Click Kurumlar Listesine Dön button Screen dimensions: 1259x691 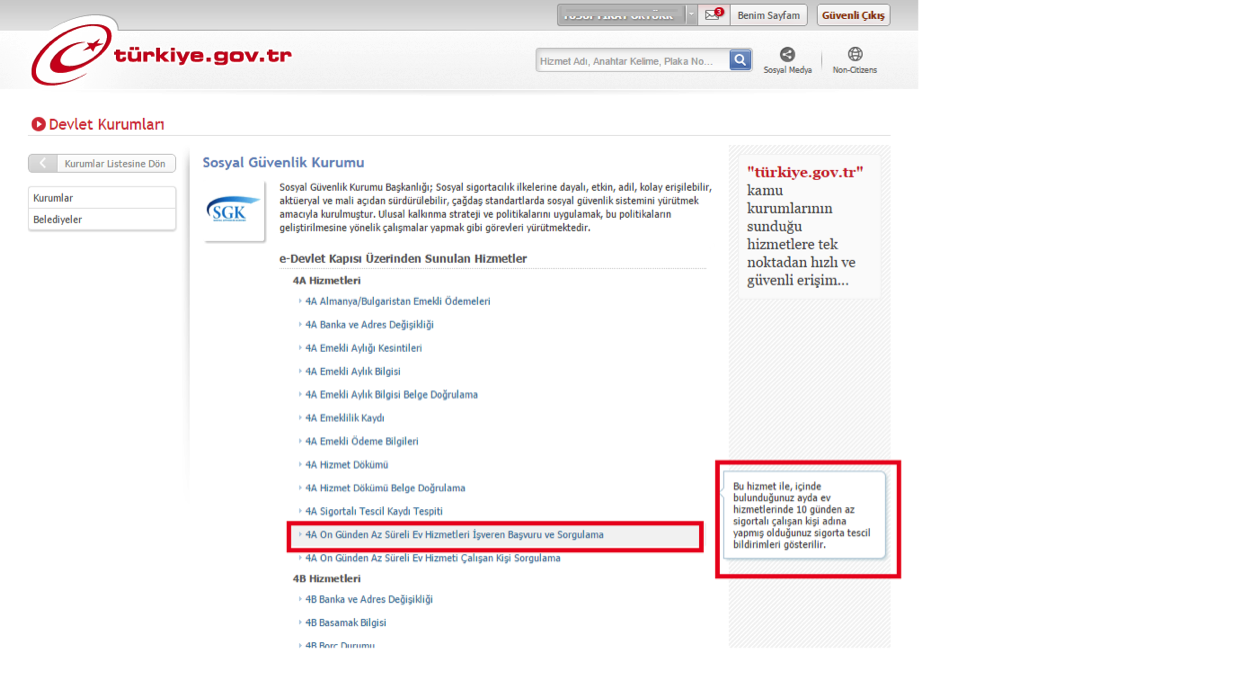click(102, 164)
